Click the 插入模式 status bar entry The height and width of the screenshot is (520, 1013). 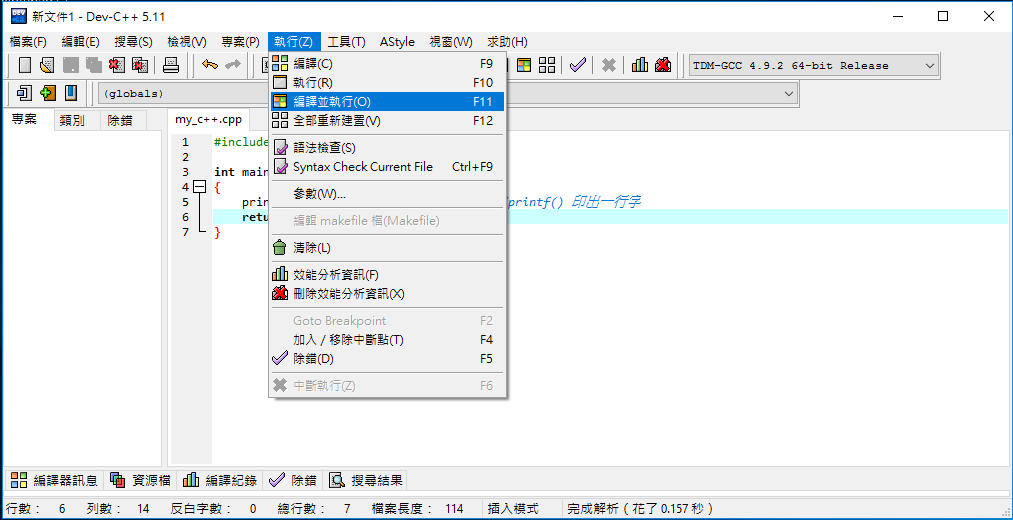(513, 509)
